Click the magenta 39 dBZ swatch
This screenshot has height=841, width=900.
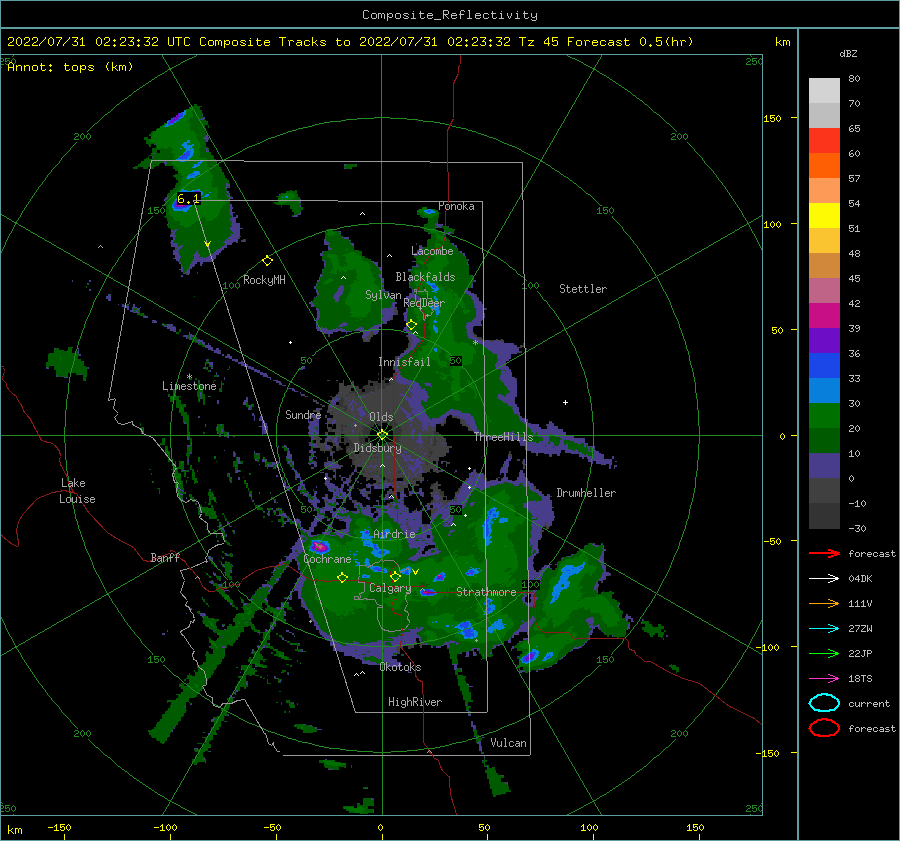tap(824, 316)
